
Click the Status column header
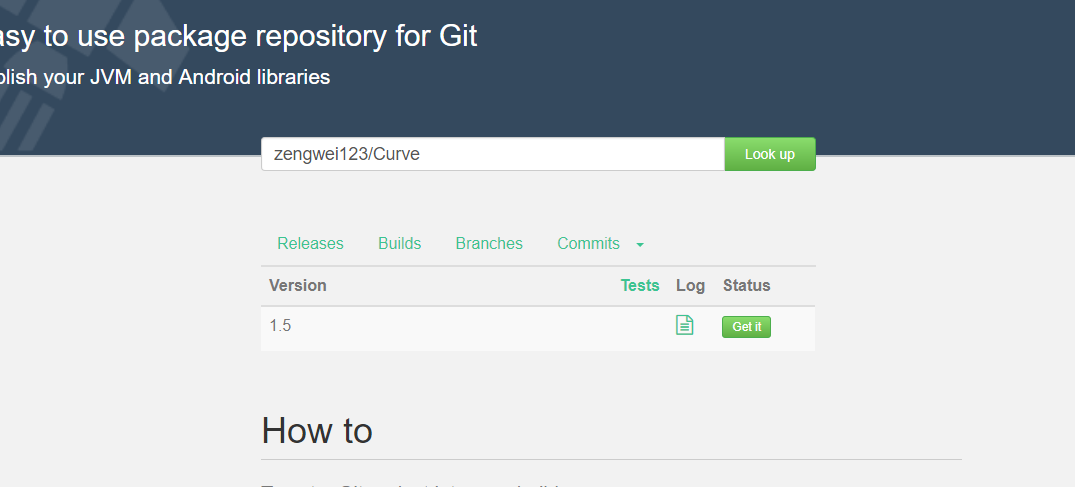coord(746,286)
